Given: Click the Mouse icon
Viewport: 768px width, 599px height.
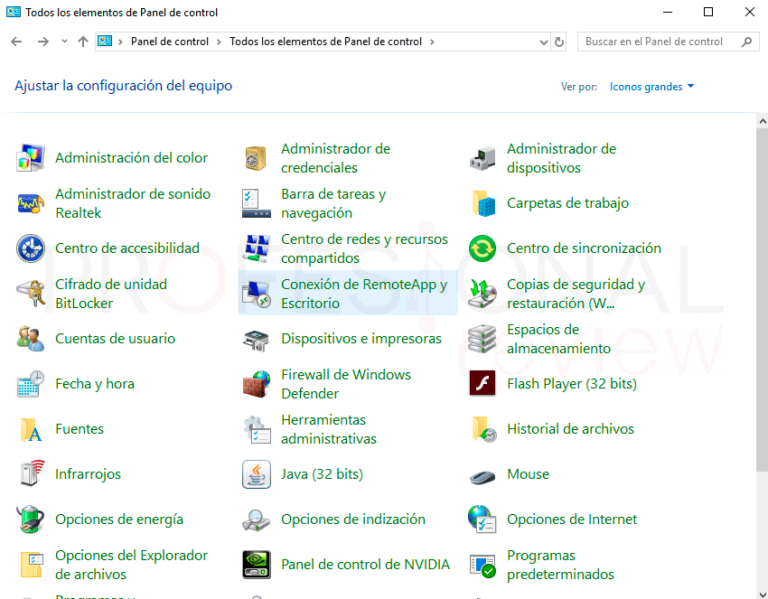Looking at the screenshot, I should [482, 477].
